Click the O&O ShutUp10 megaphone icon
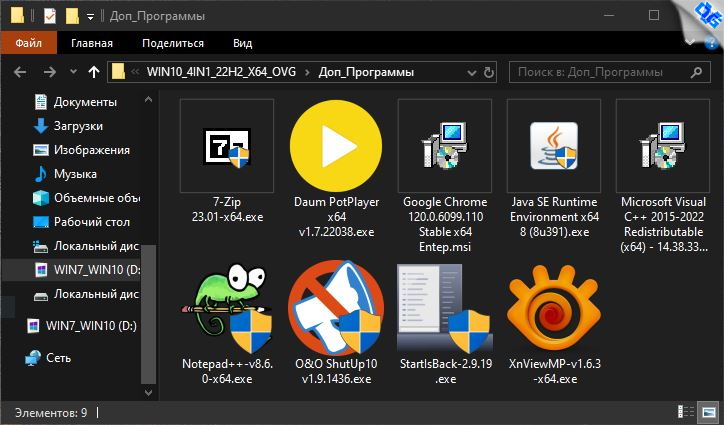This screenshot has width=724, height=425. [336, 308]
